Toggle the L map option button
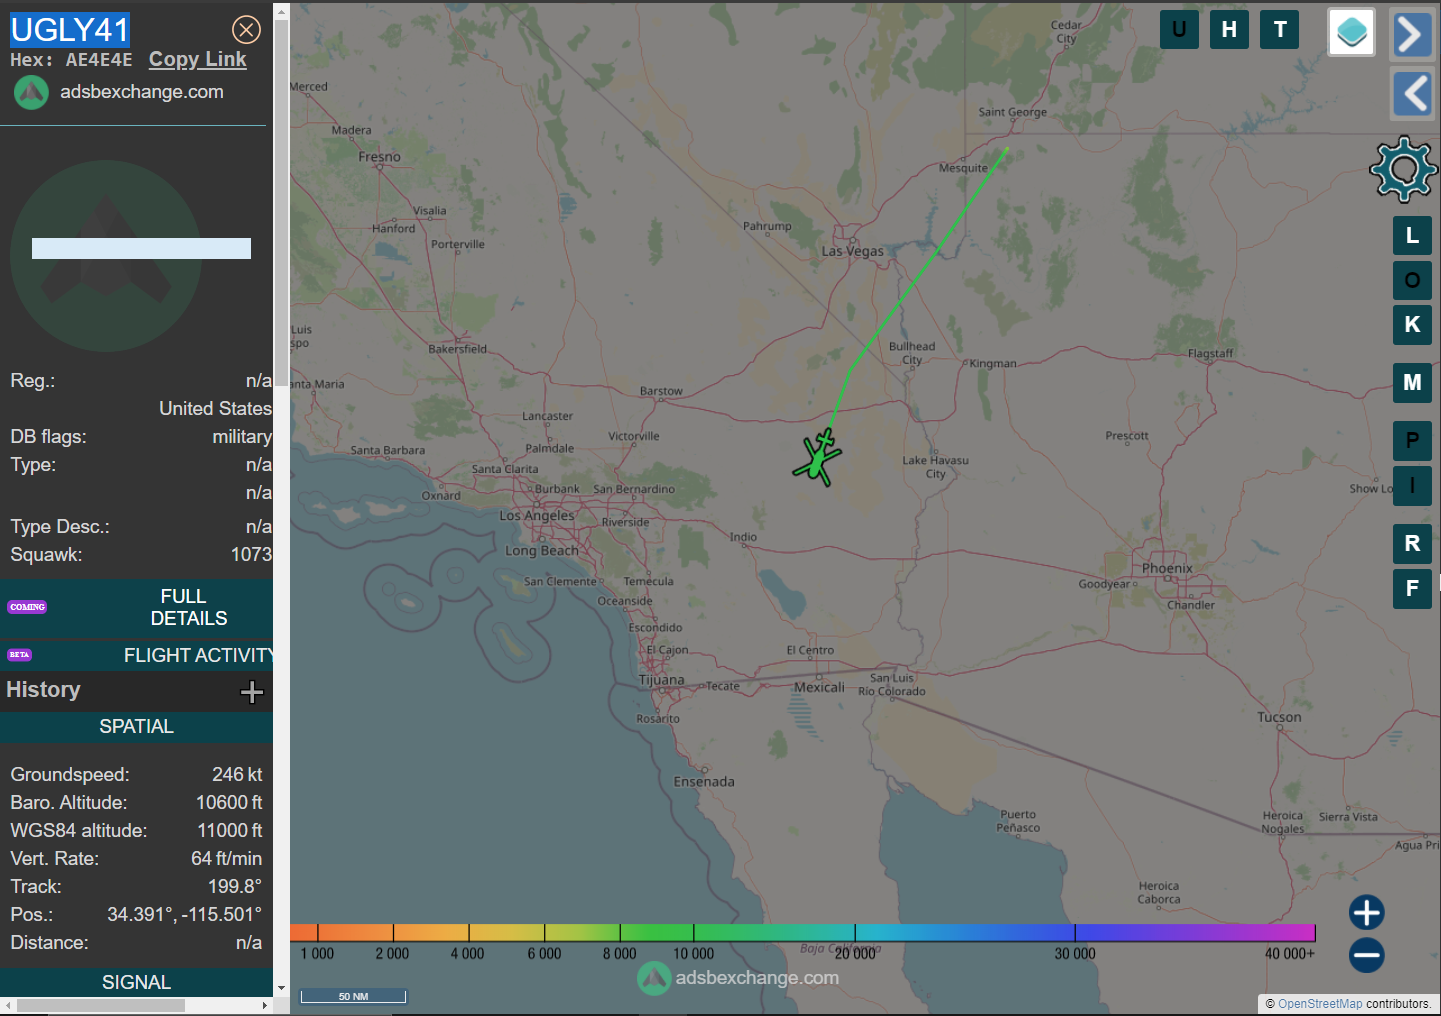Screen dimensions: 1441x1016 coord(1412,236)
